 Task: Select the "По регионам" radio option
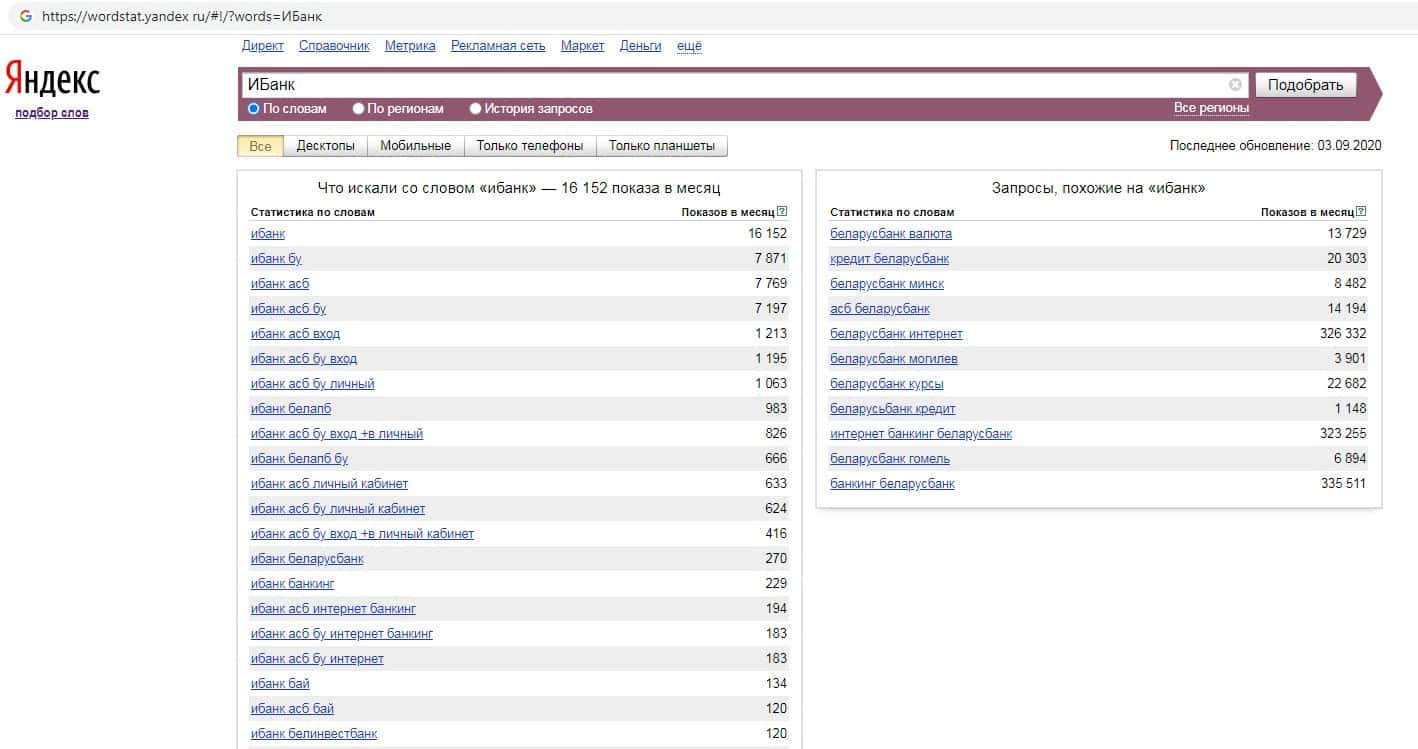pos(359,108)
